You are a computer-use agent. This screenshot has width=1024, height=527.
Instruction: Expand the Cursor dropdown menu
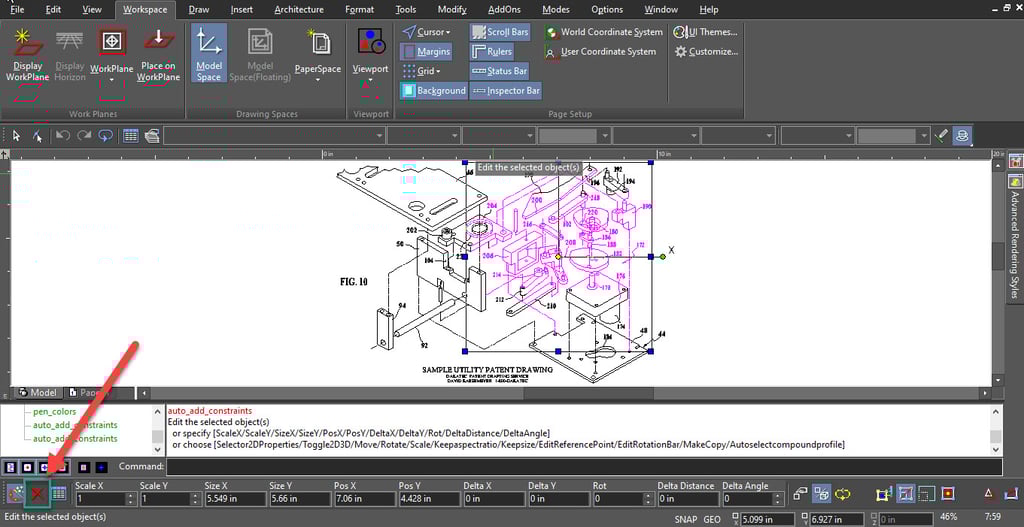click(431, 32)
